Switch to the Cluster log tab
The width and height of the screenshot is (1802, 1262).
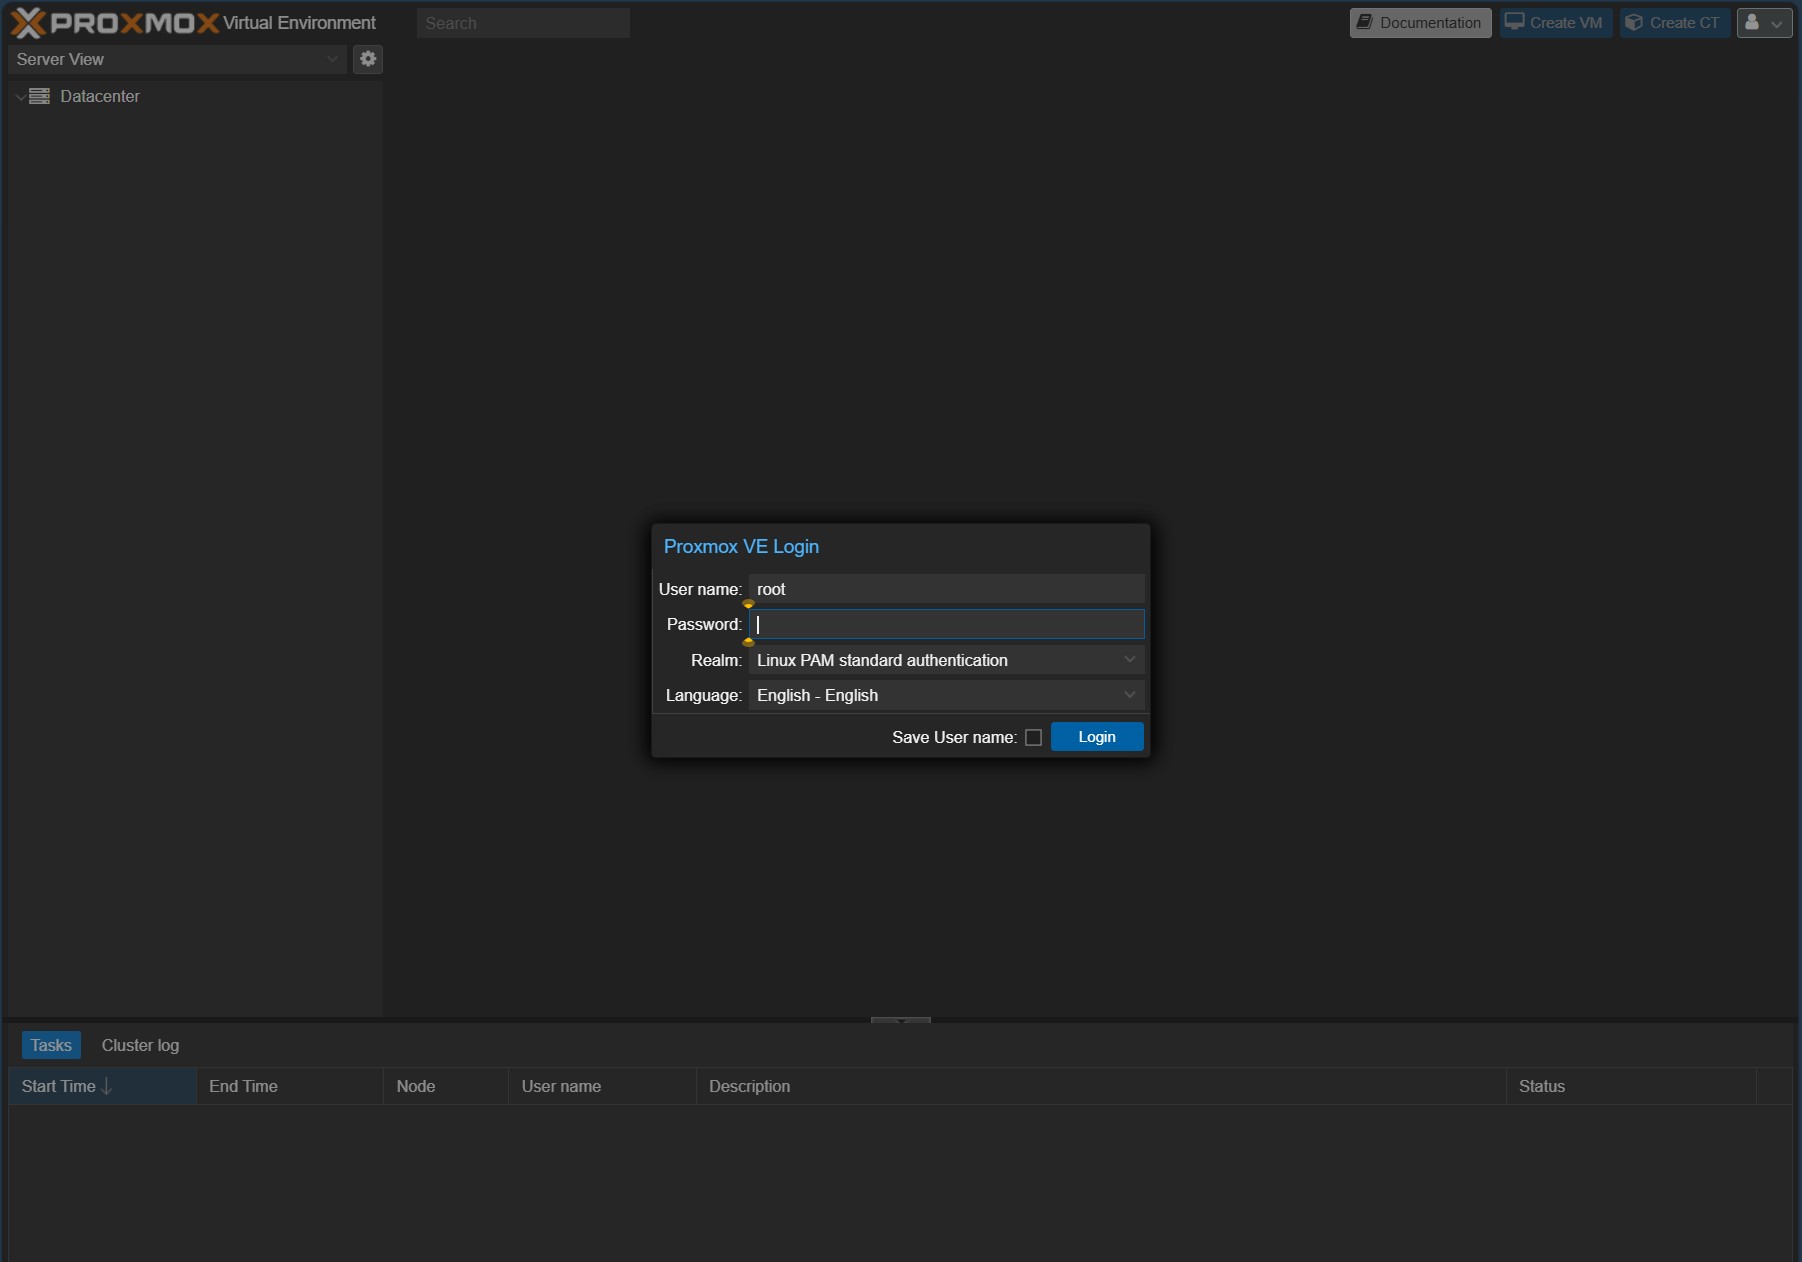140,1045
